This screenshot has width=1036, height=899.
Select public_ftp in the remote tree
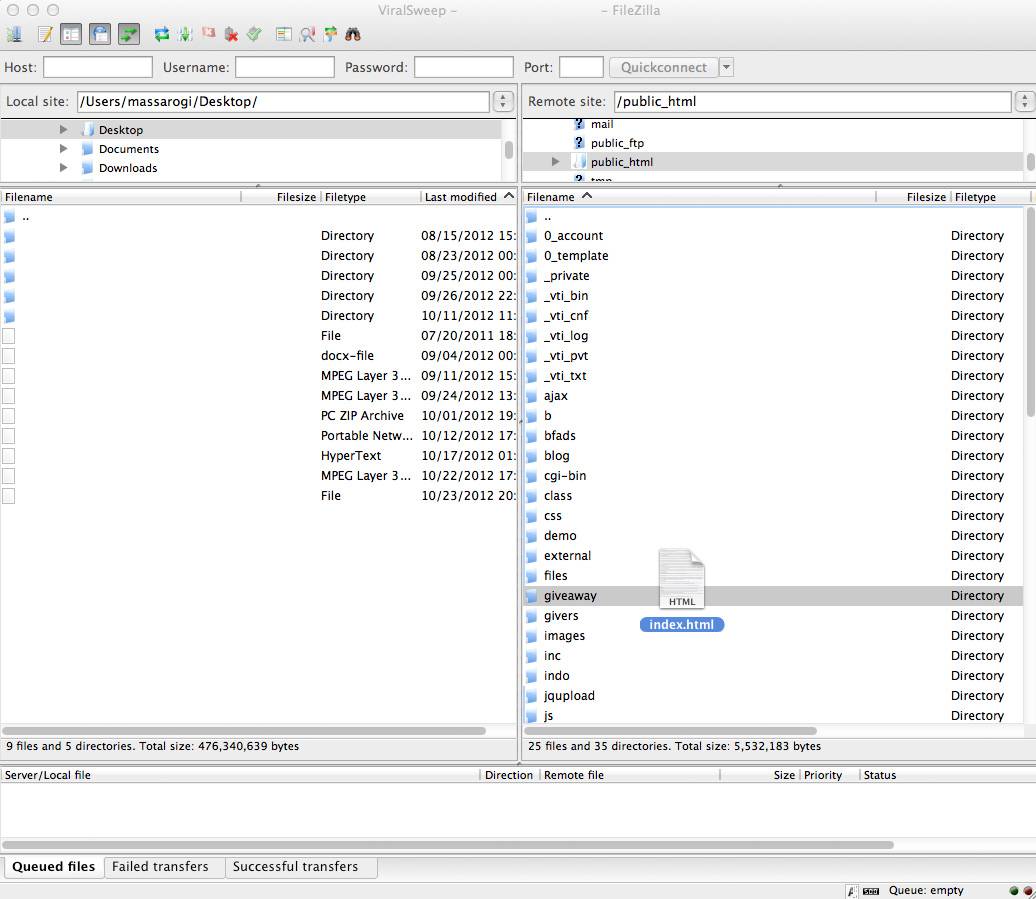pos(617,143)
